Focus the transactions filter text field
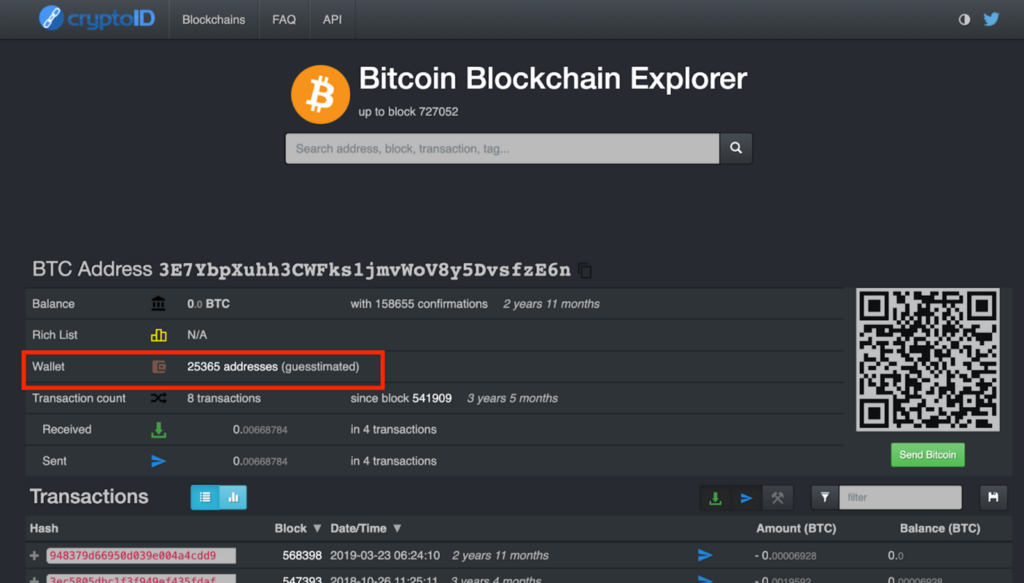This screenshot has height=583, width=1024. (x=900, y=497)
